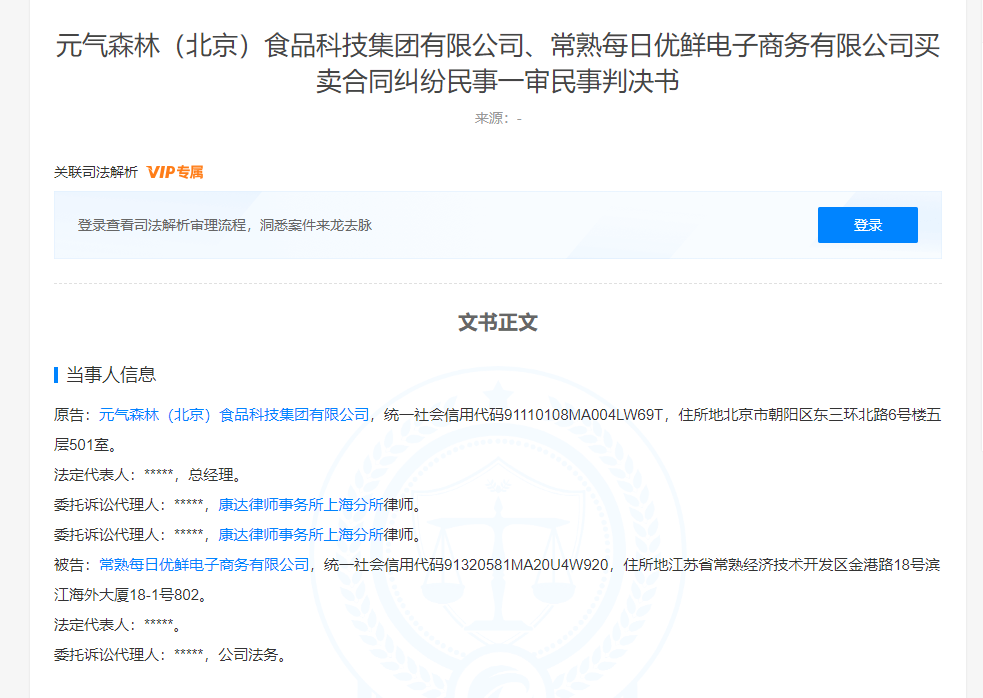Click the blue 登录 button

(x=867, y=225)
